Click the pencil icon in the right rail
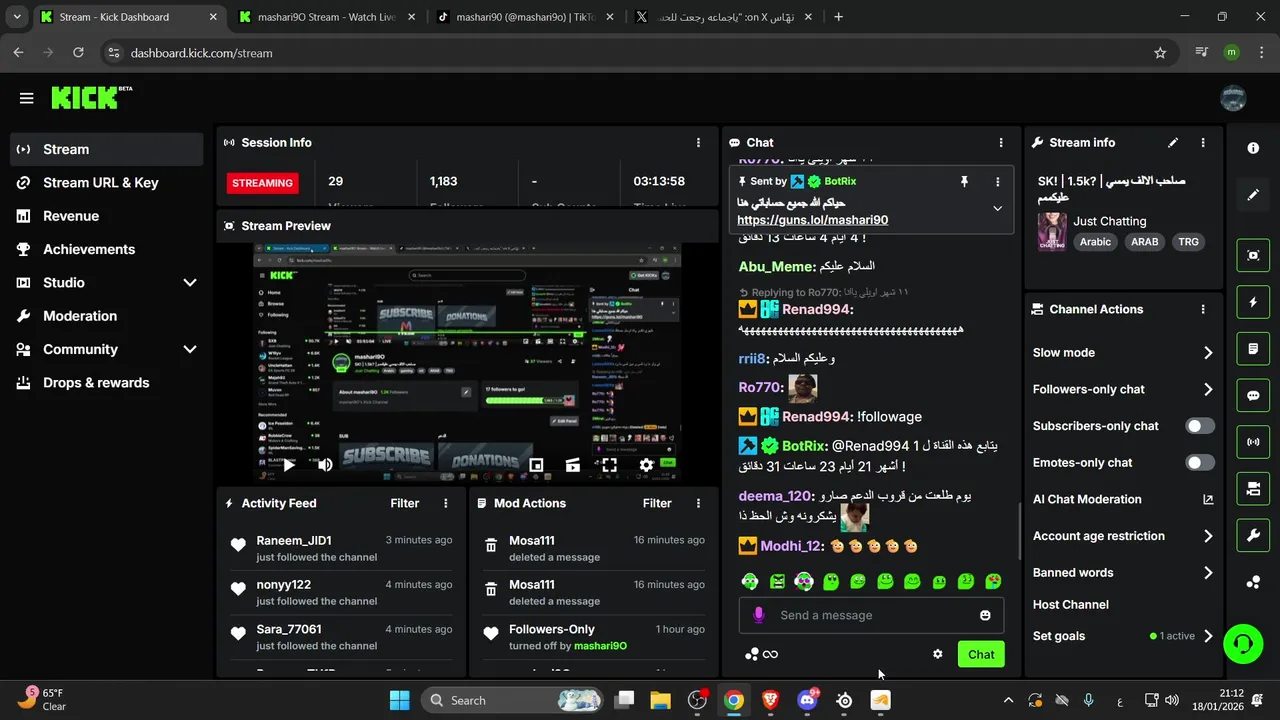Image resolution: width=1280 pixels, height=720 pixels. tap(1253, 195)
